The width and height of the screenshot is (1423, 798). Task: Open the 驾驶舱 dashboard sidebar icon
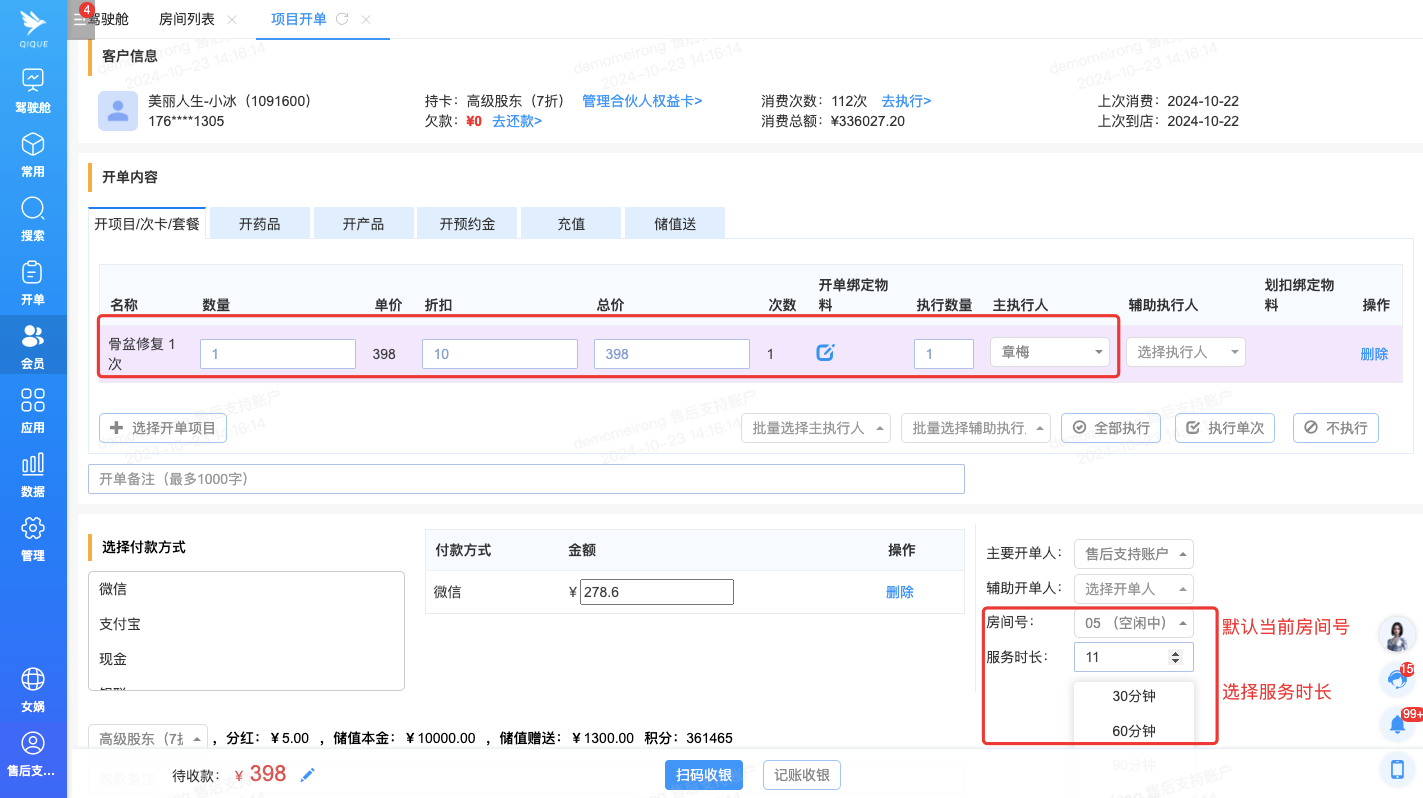tap(33, 80)
